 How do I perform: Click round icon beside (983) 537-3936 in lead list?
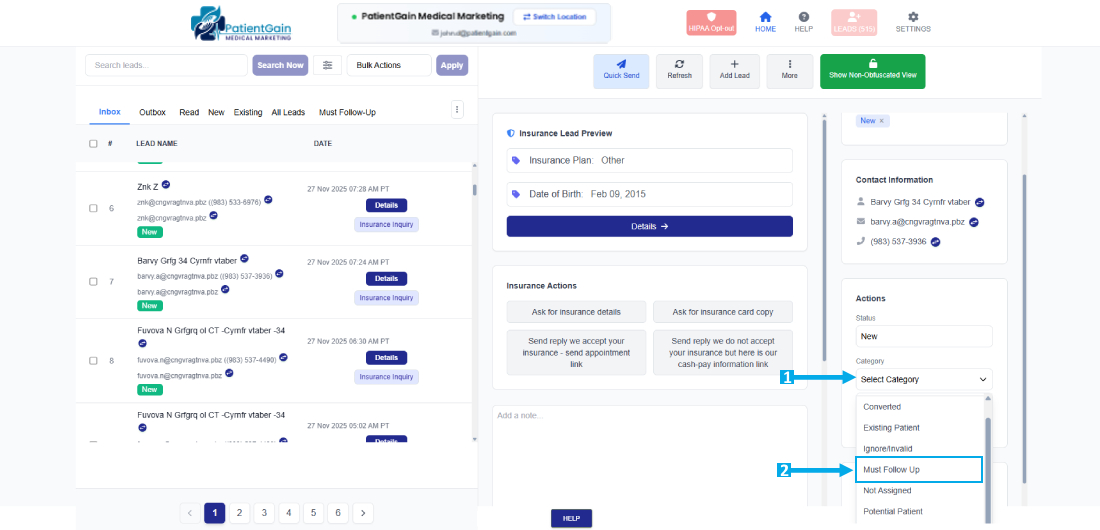click(x=279, y=273)
